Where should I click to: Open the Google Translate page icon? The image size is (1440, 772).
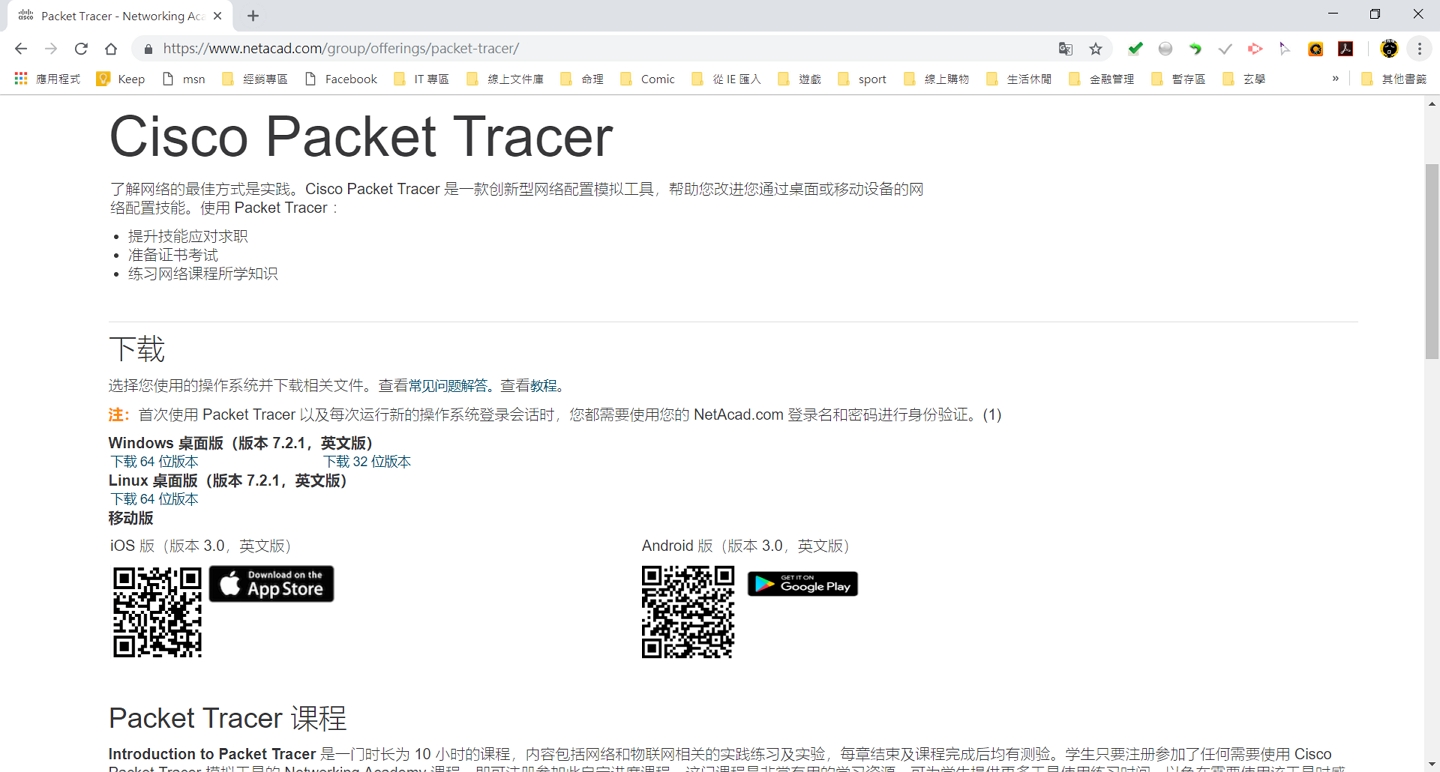click(1066, 48)
